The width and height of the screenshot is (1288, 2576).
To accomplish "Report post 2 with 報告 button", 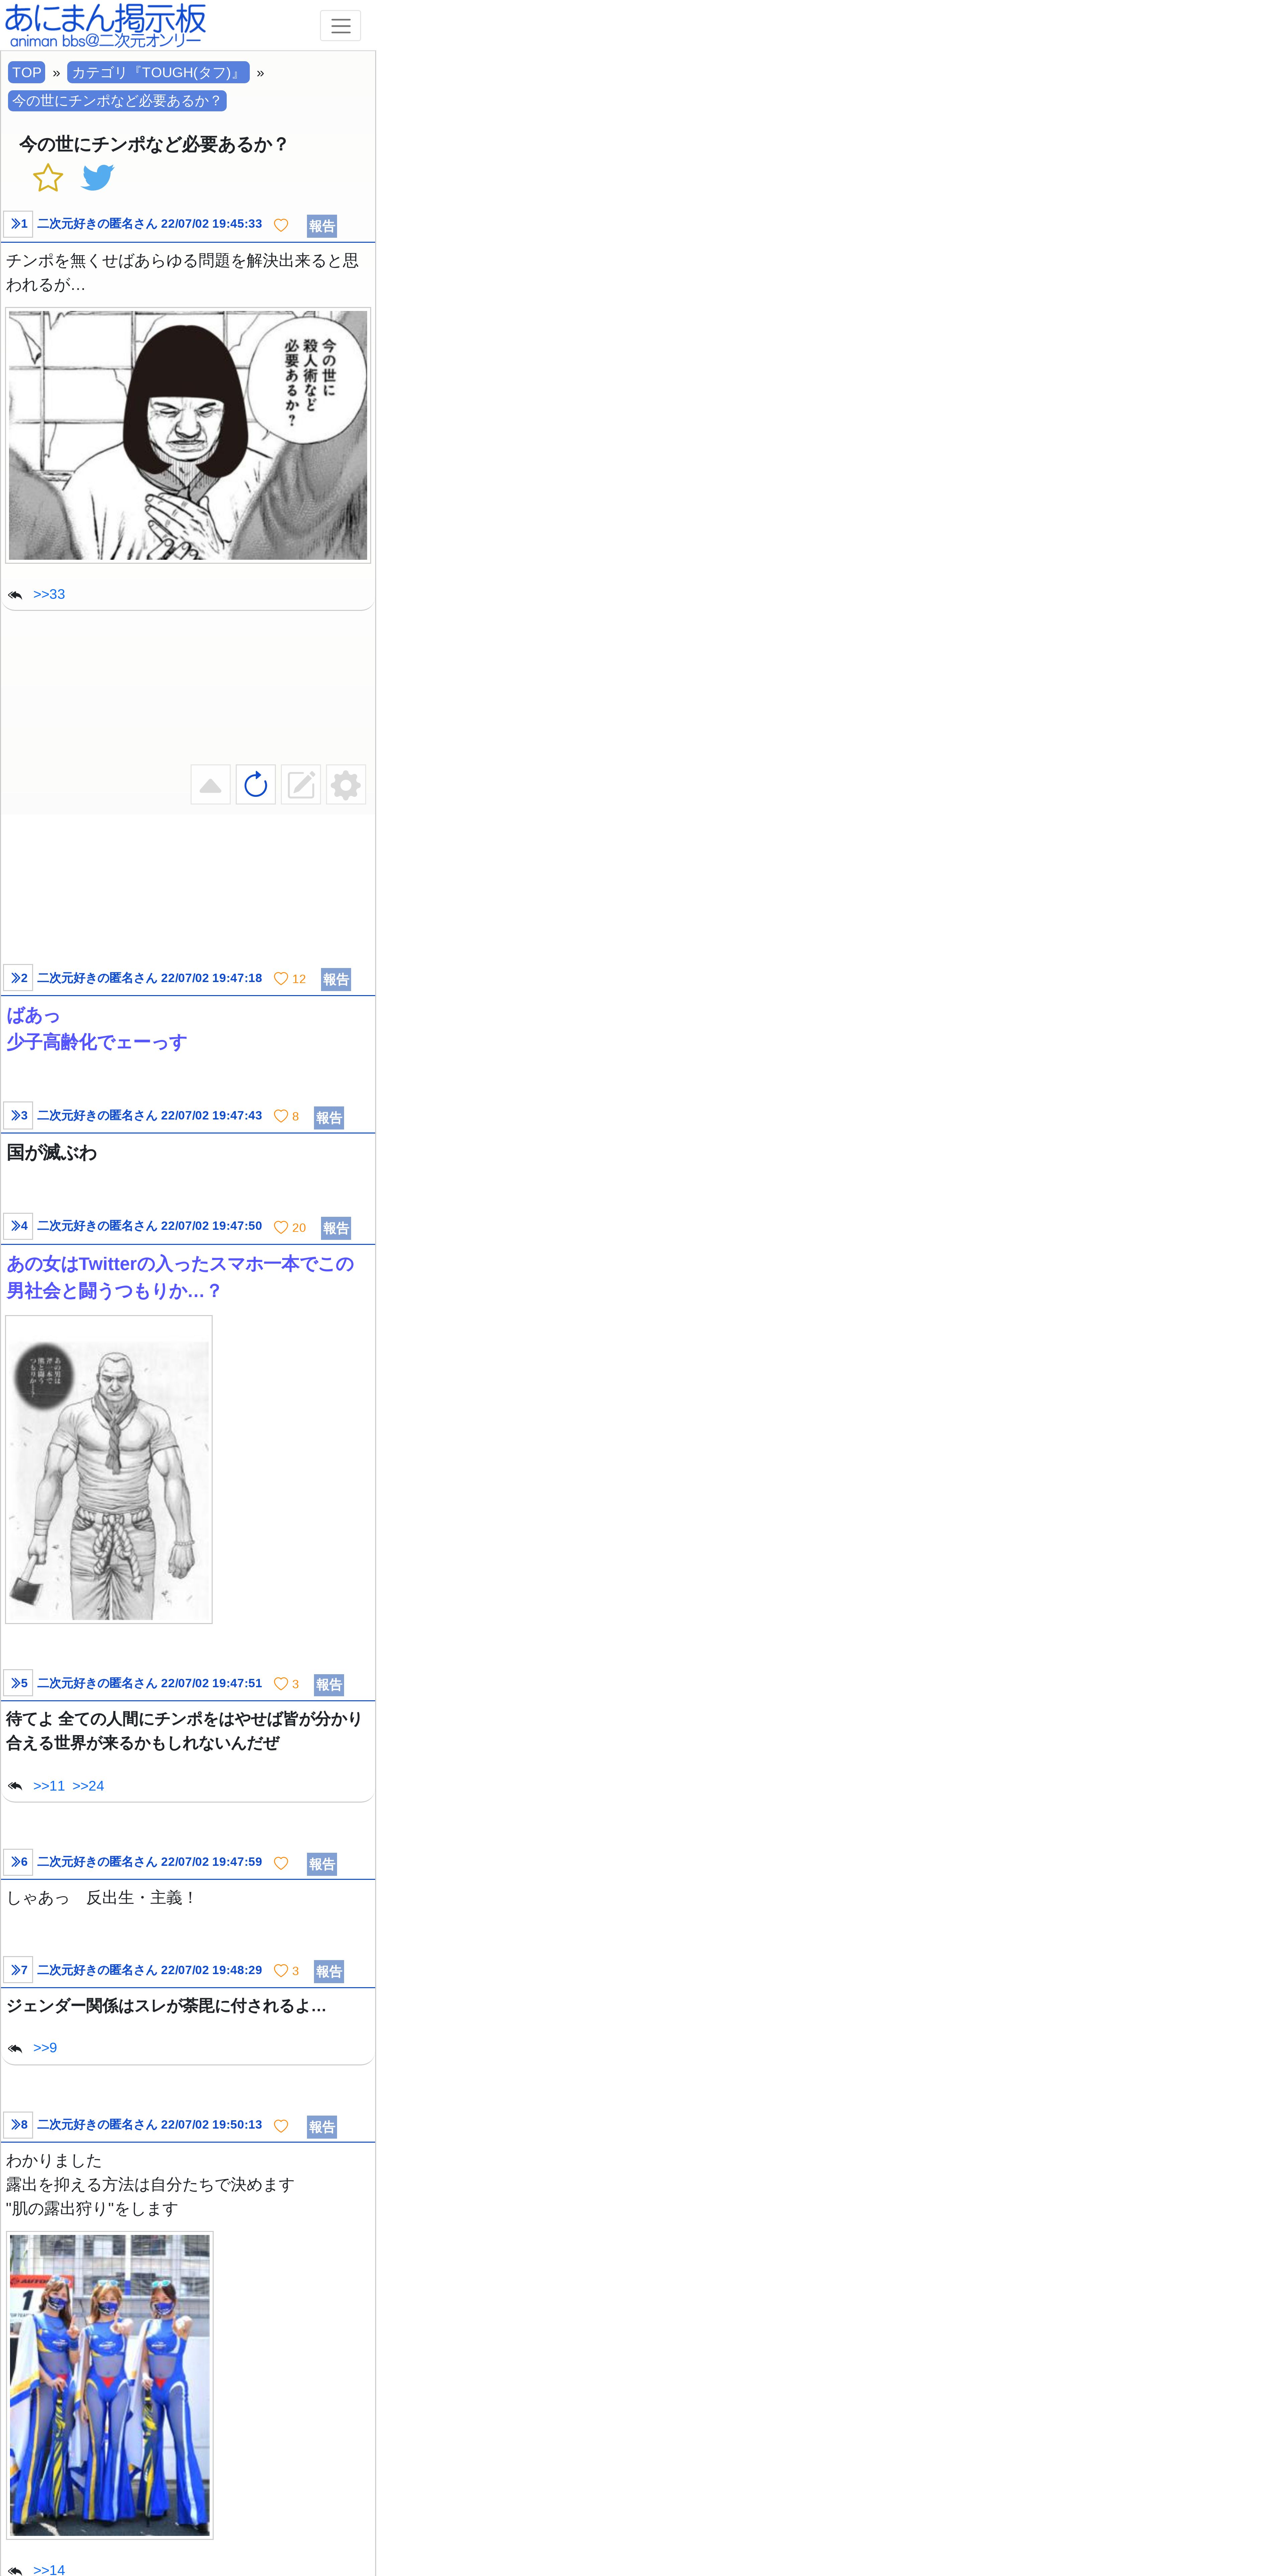I will point(336,980).
